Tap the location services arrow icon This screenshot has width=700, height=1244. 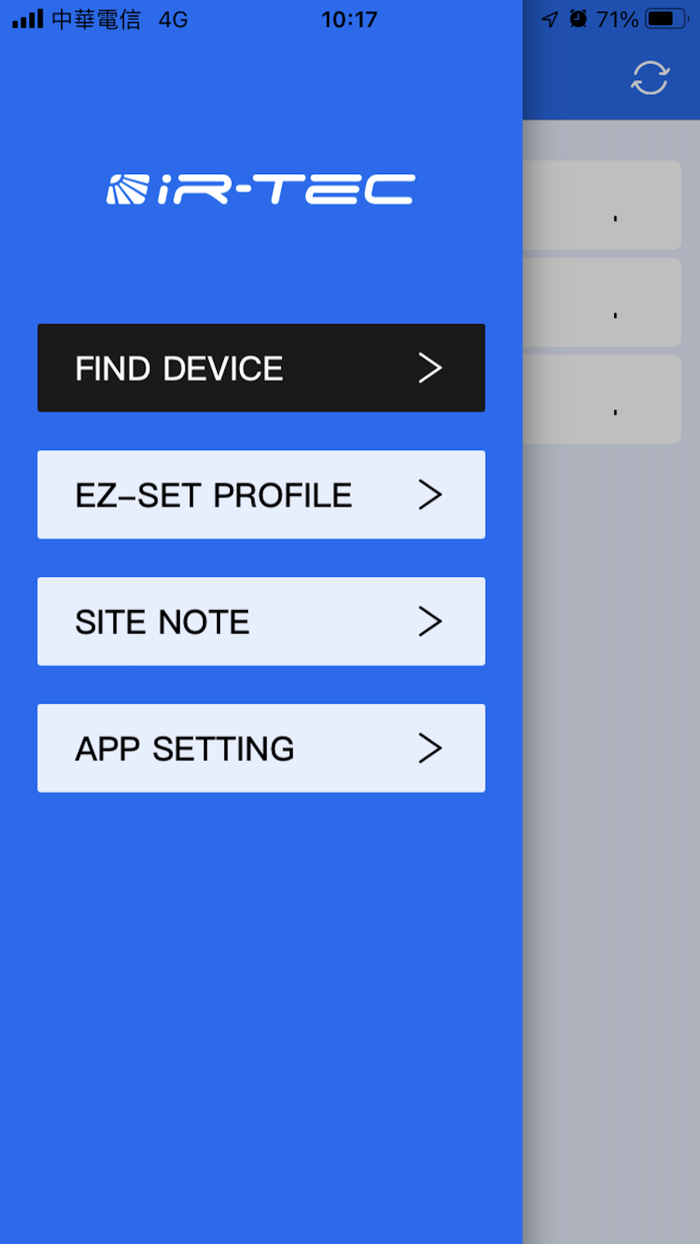(x=548, y=18)
